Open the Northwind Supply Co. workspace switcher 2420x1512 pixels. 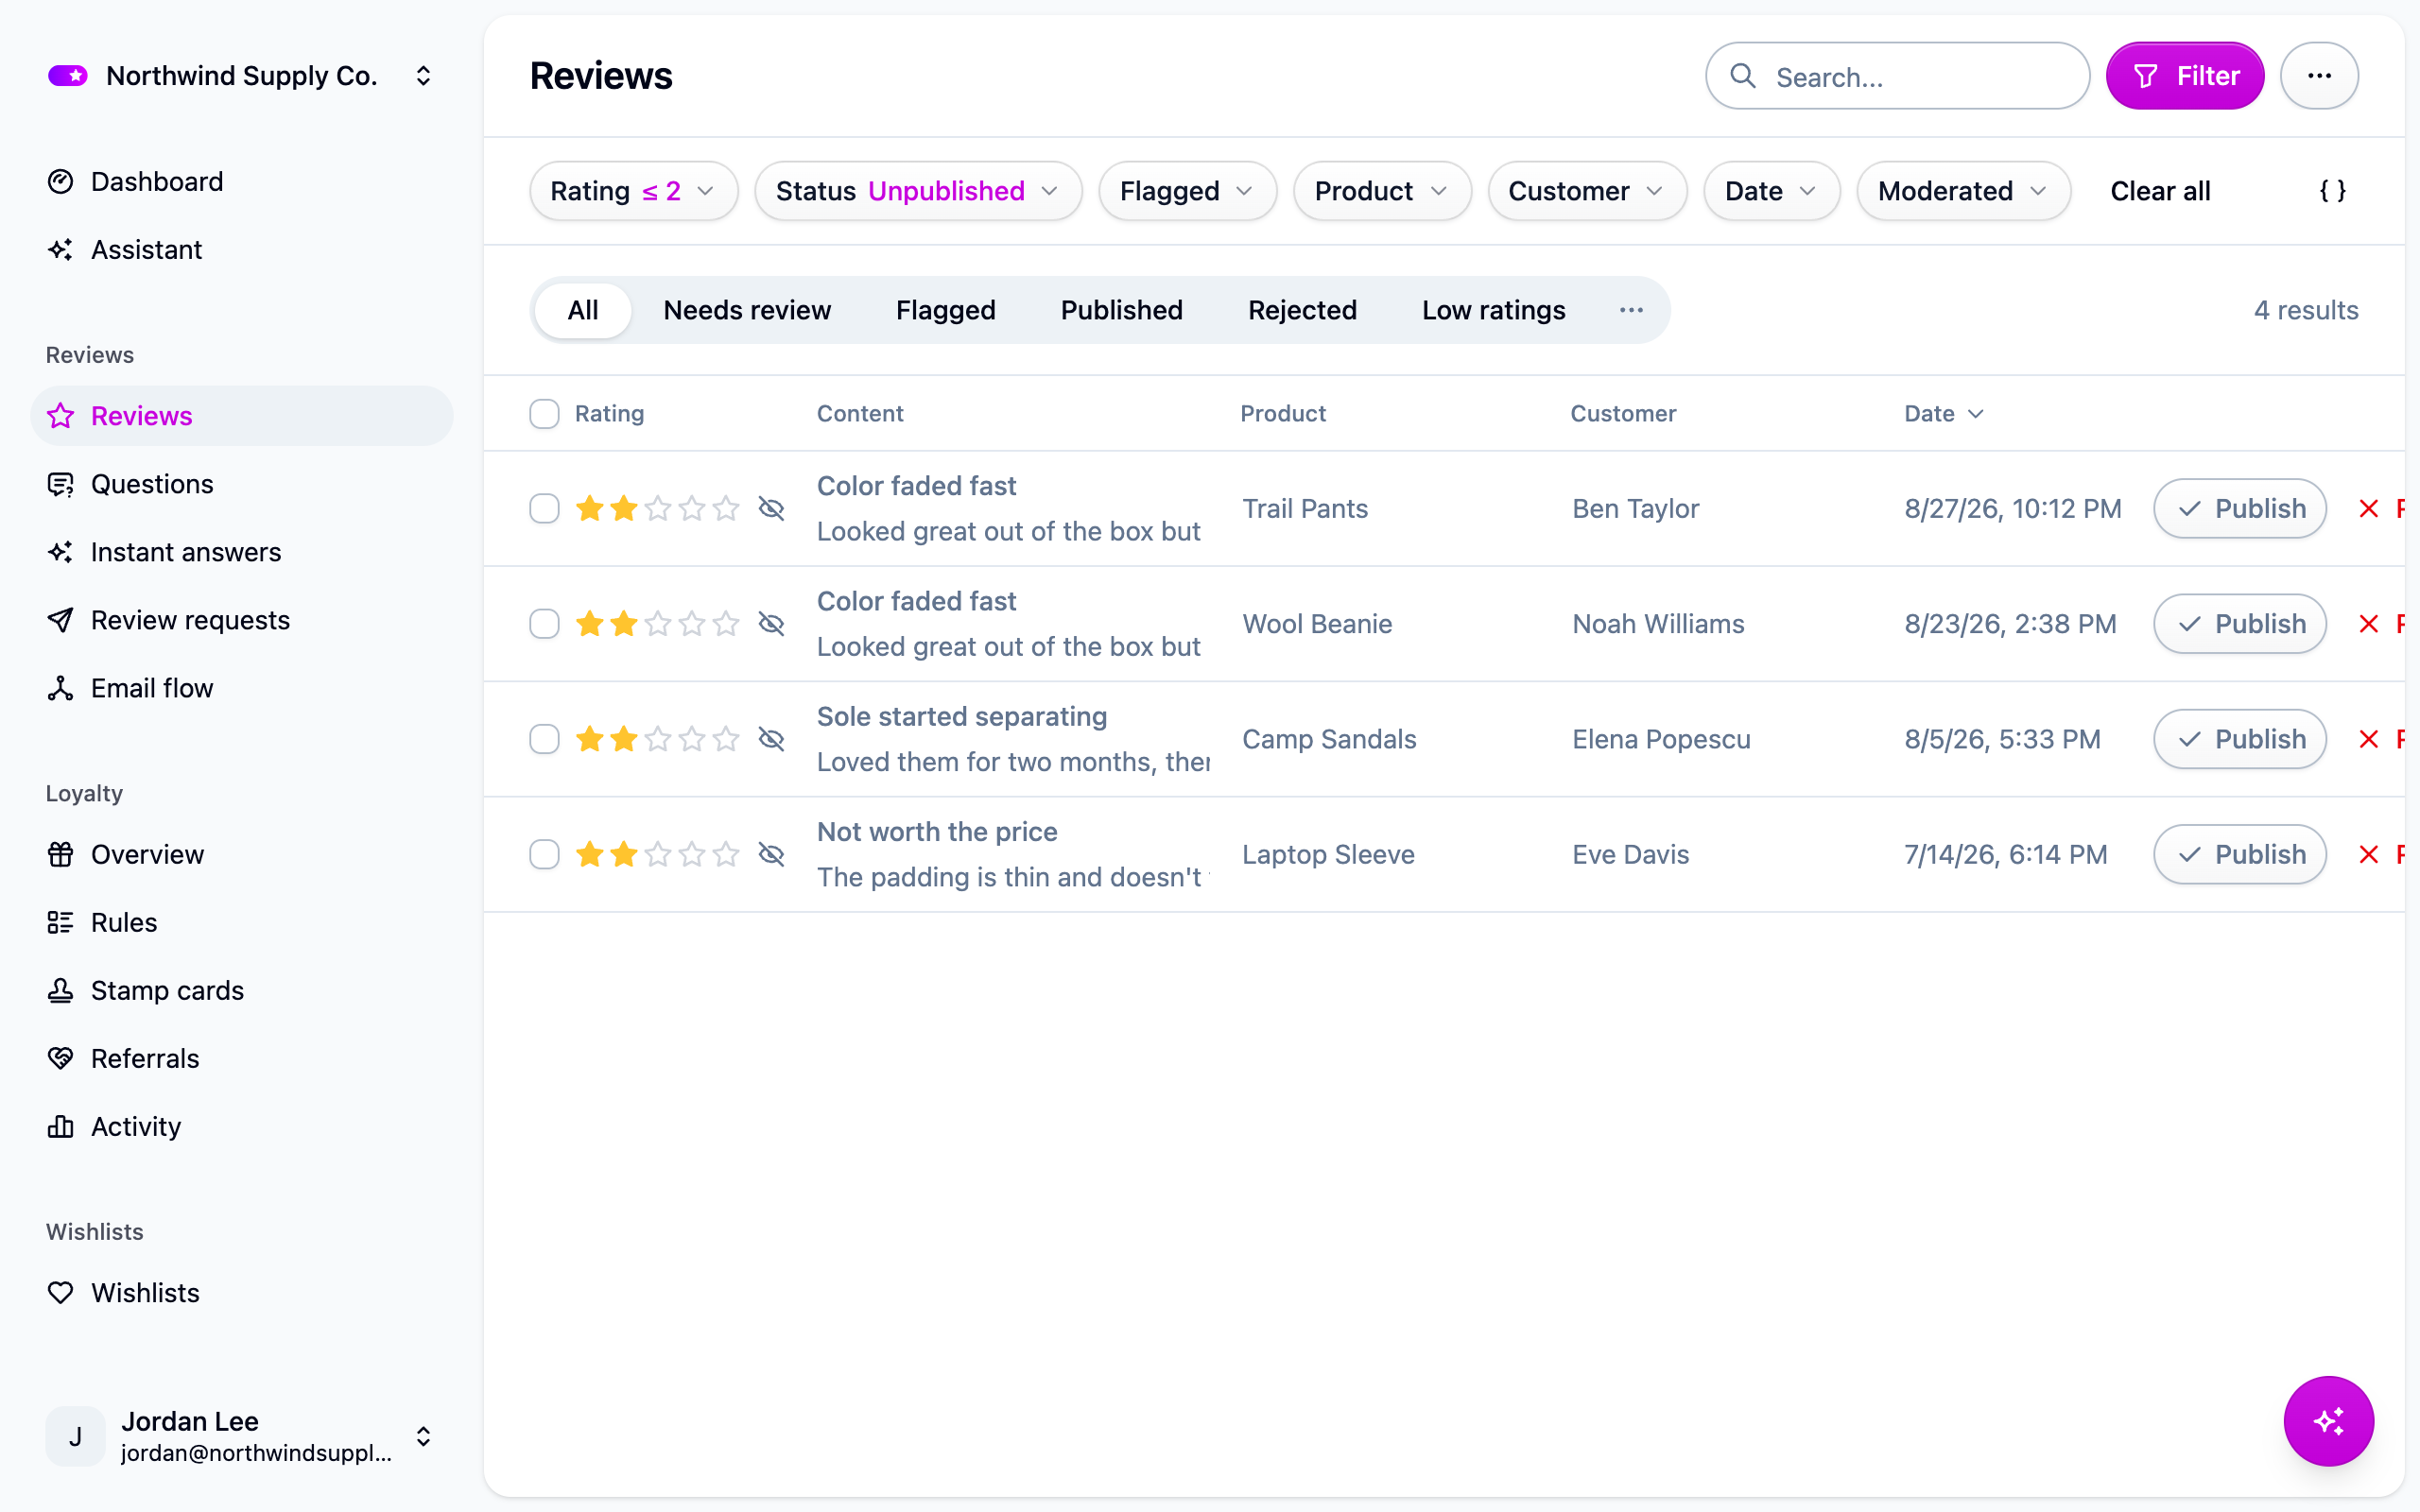(x=241, y=76)
